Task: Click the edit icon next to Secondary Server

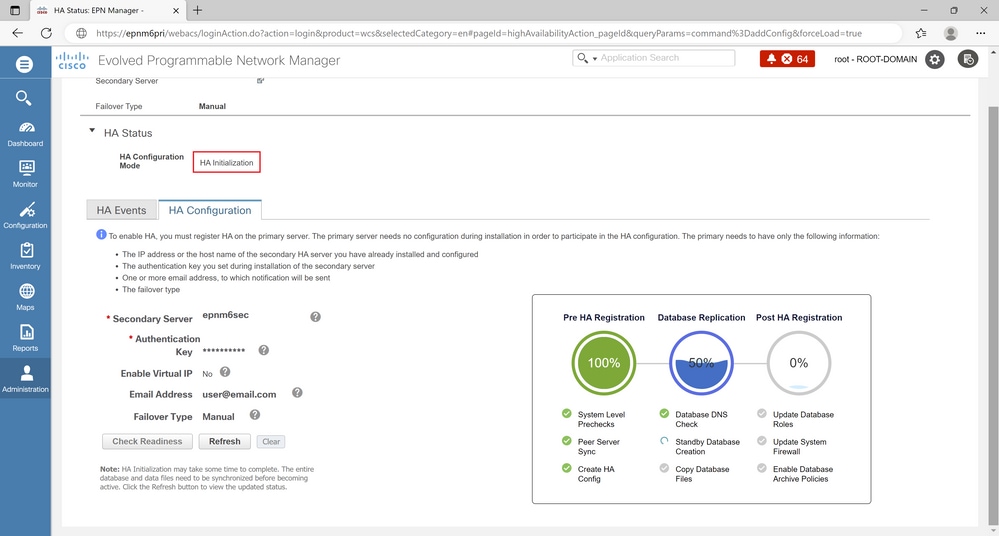Action: pos(261,80)
